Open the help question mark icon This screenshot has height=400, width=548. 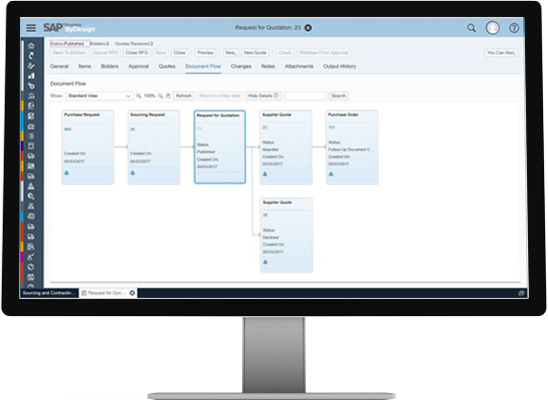pyautogui.click(x=514, y=28)
